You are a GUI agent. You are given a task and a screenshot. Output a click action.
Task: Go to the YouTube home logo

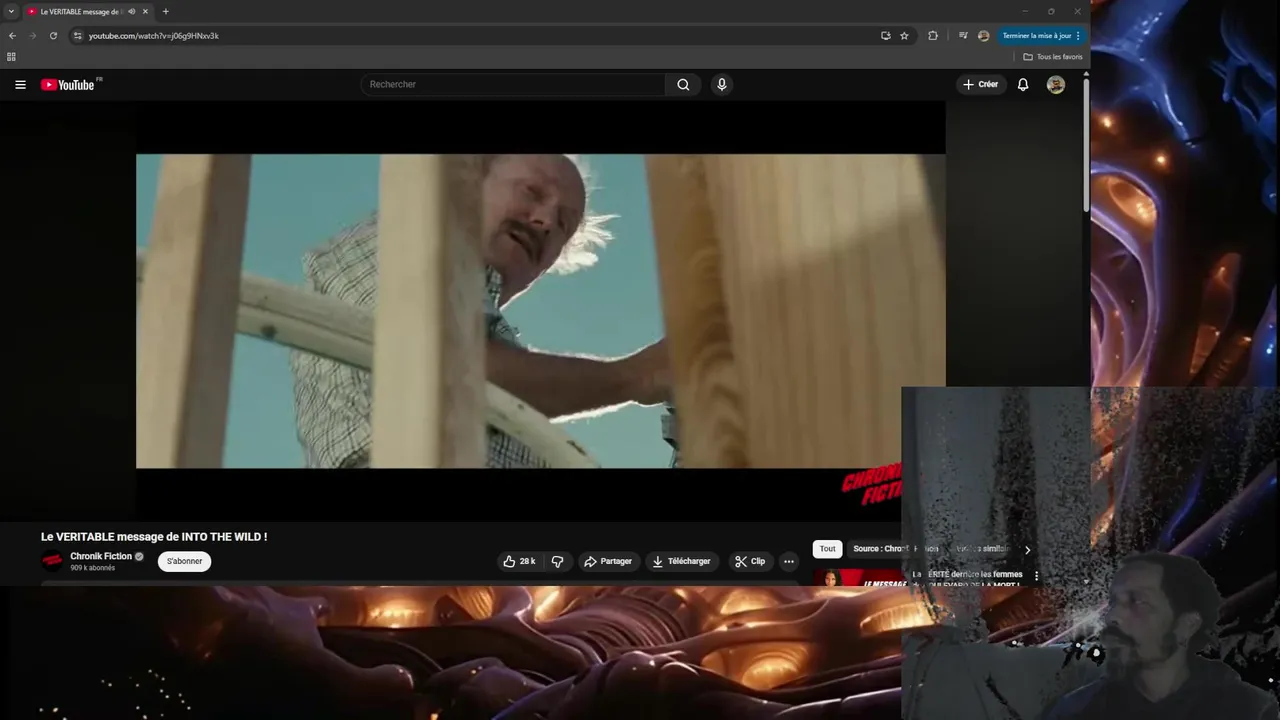tap(67, 85)
